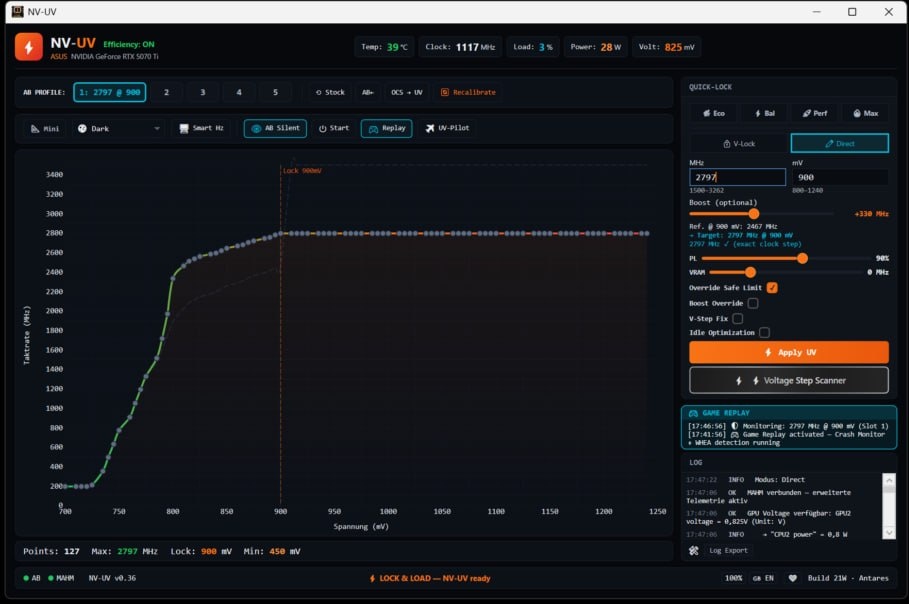Choose the Eco quick-lock preset
This screenshot has height=604, width=909.
(714, 113)
